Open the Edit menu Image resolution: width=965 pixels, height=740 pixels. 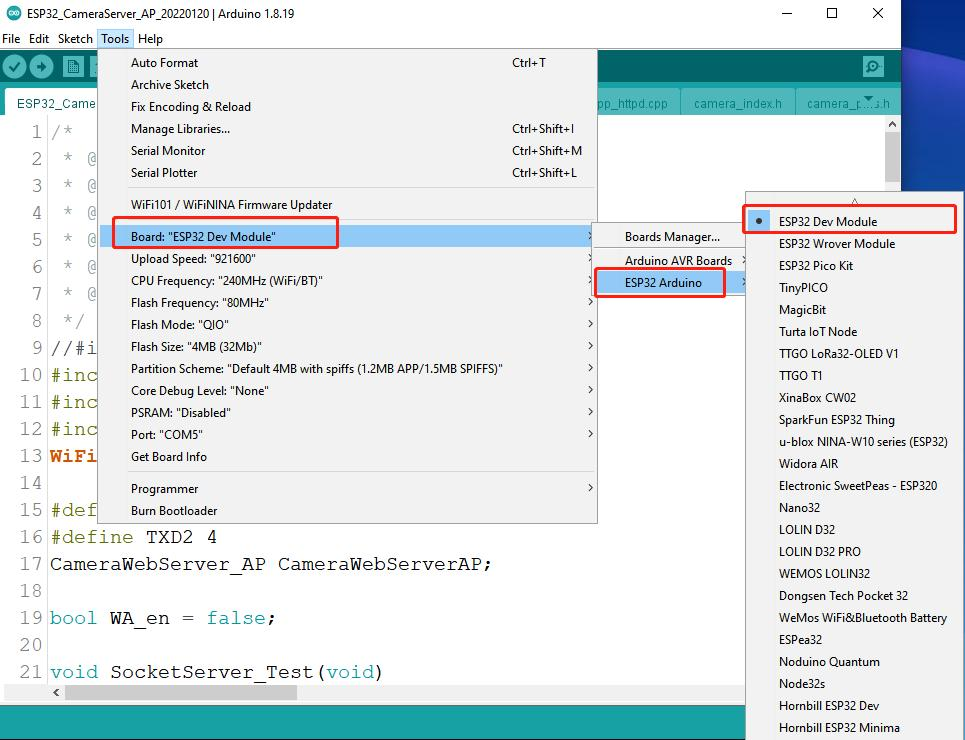(39, 39)
